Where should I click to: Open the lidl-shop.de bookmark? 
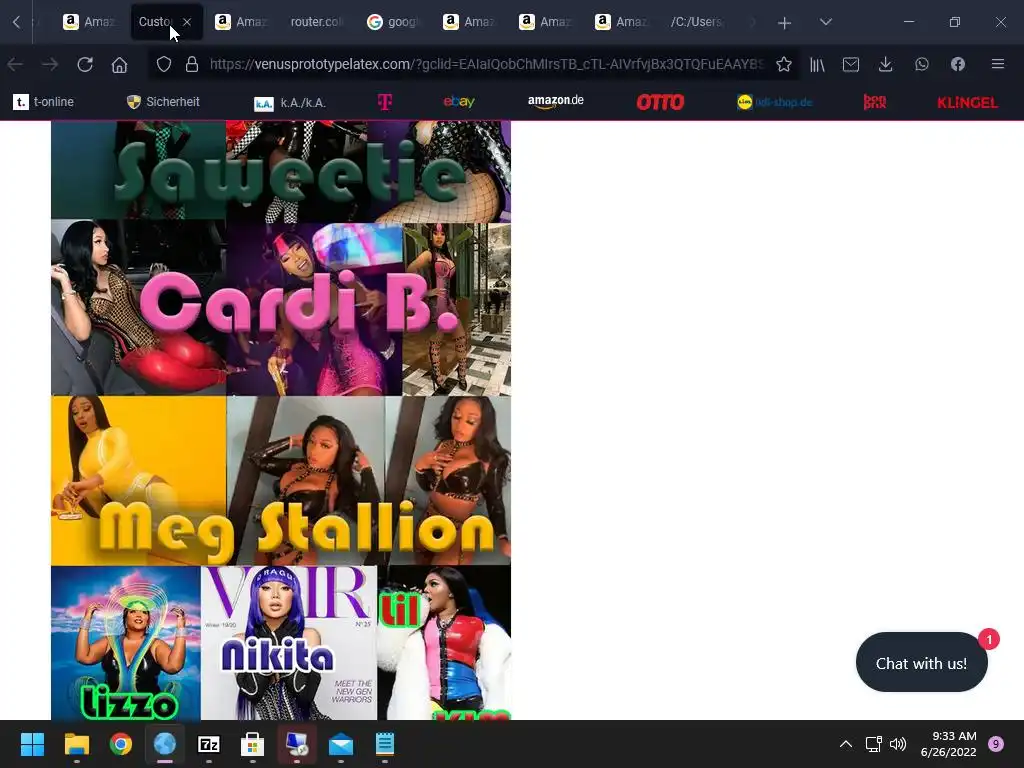click(775, 102)
